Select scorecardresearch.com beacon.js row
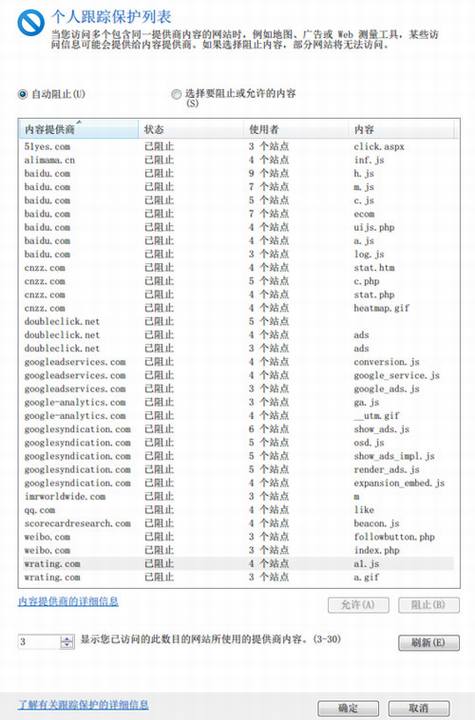Screen dimensions: 475x720 tap(238, 523)
